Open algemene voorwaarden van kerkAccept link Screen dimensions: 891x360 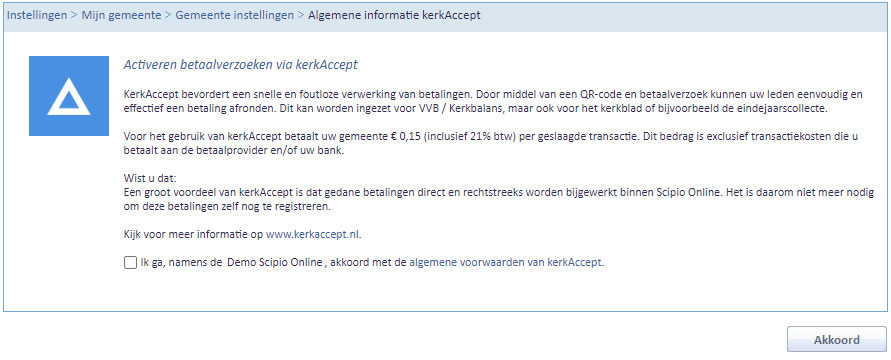[x=505, y=263]
